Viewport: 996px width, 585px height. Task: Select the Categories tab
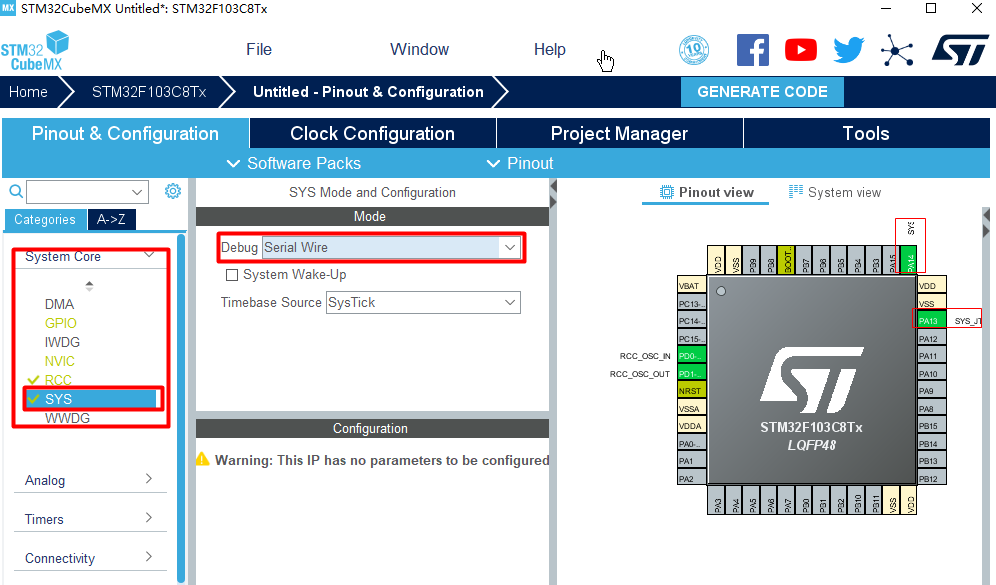[45, 219]
